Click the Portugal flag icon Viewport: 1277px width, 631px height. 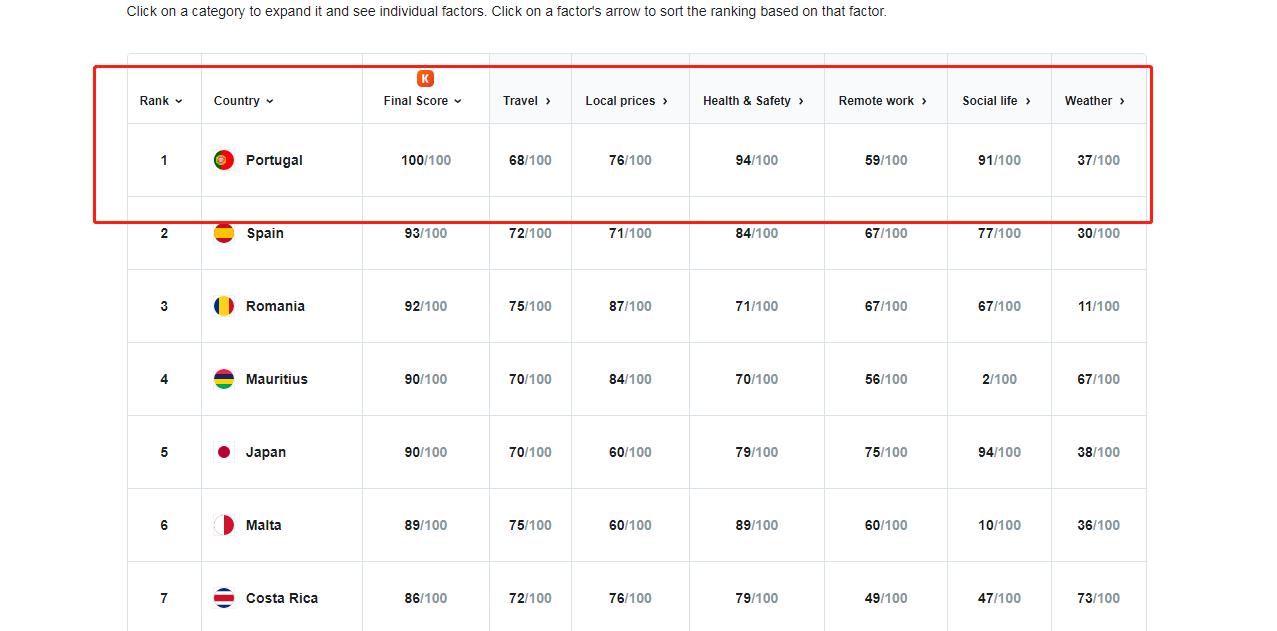tap(224, 160)
